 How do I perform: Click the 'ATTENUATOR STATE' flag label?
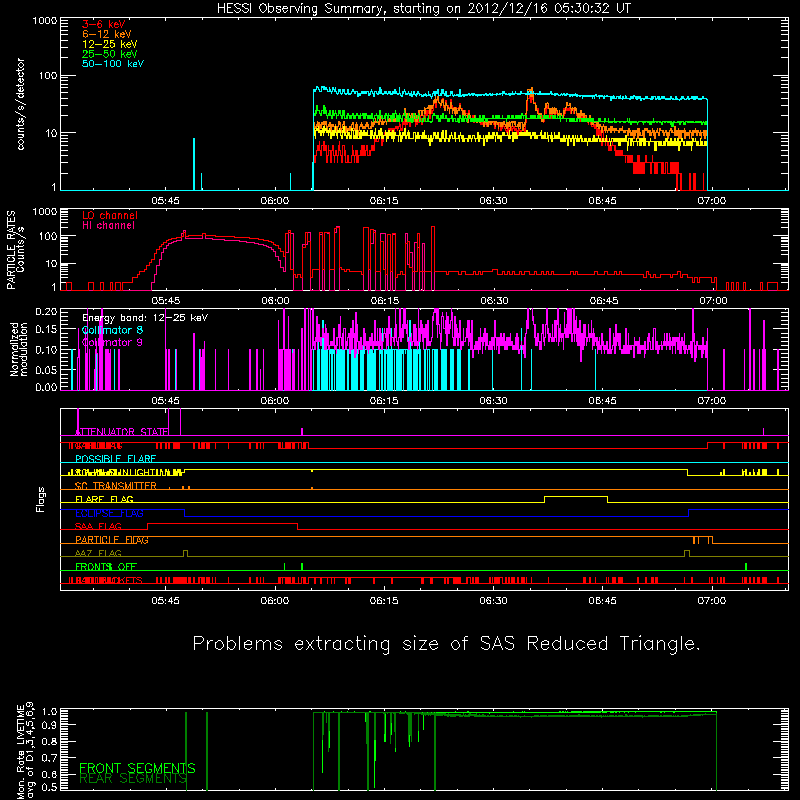122,432
